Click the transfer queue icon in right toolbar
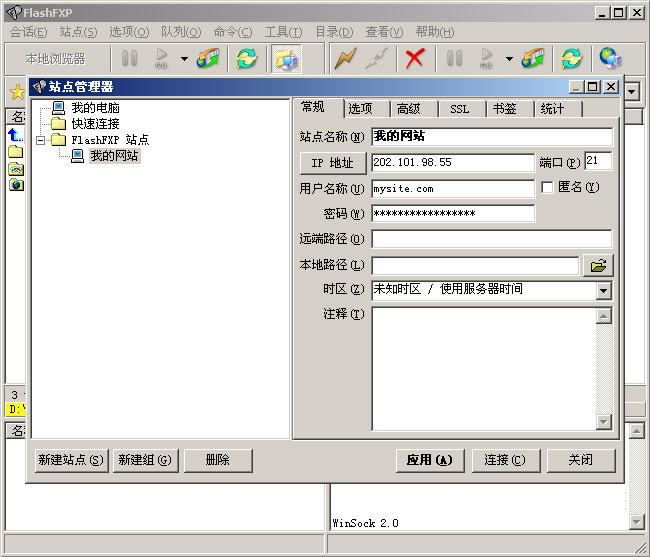 (533, 58)
